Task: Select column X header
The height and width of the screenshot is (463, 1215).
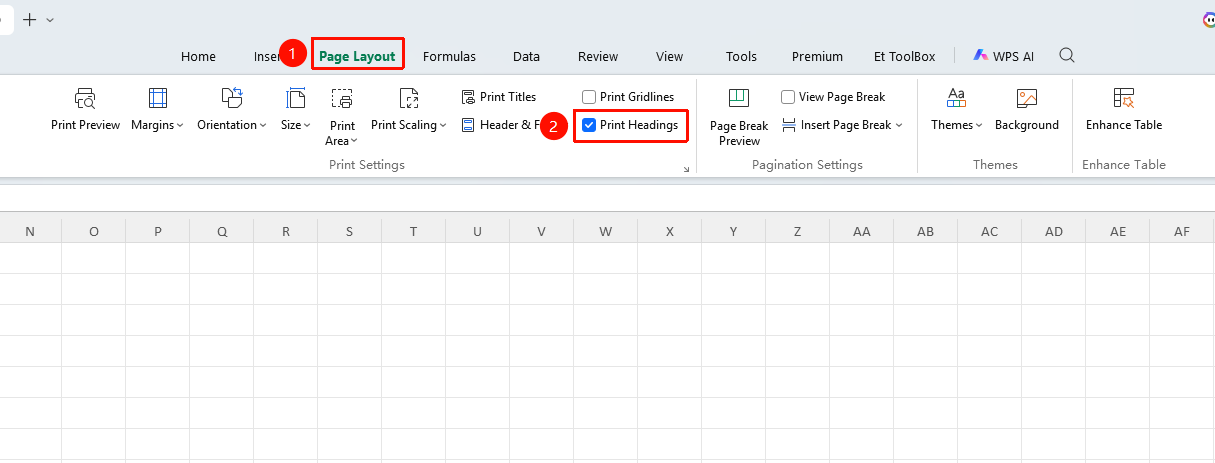Action: pos(670,231)
